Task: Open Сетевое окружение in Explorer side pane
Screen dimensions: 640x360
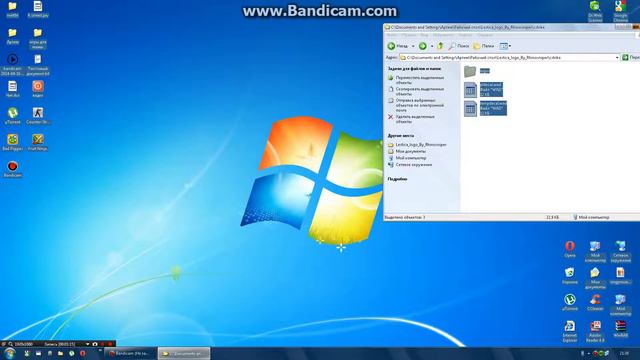Action: click(413, 165)
